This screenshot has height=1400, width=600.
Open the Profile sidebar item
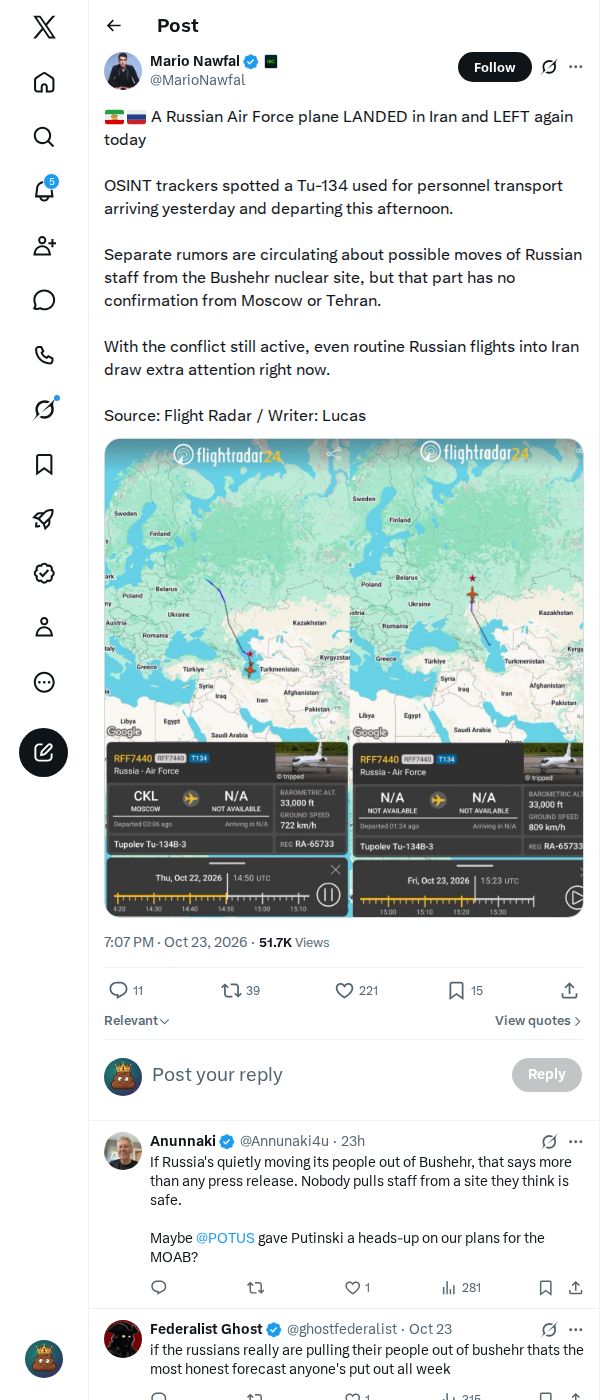(44, 627)
